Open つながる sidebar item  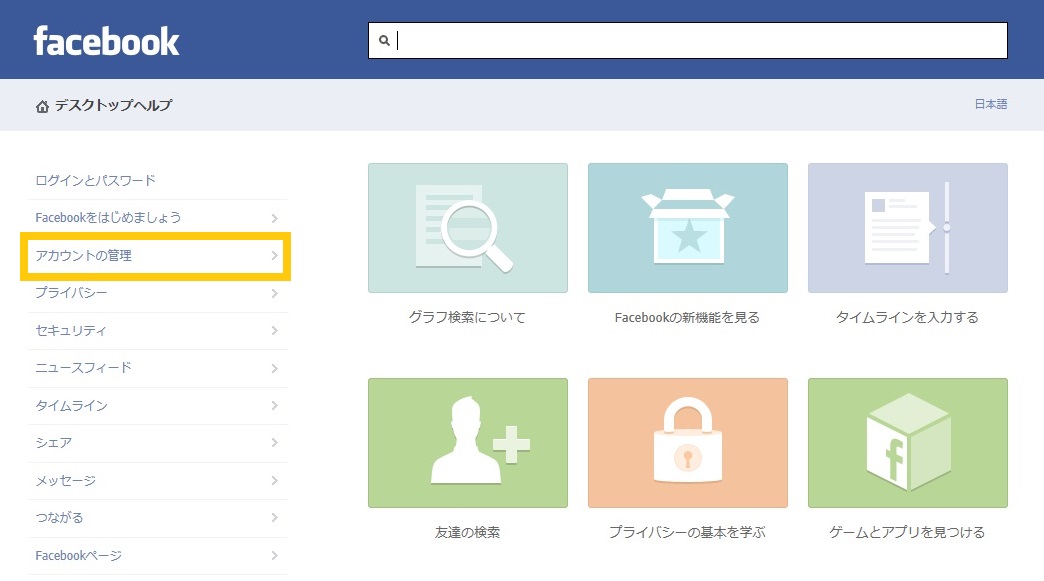tap(158, 518)
